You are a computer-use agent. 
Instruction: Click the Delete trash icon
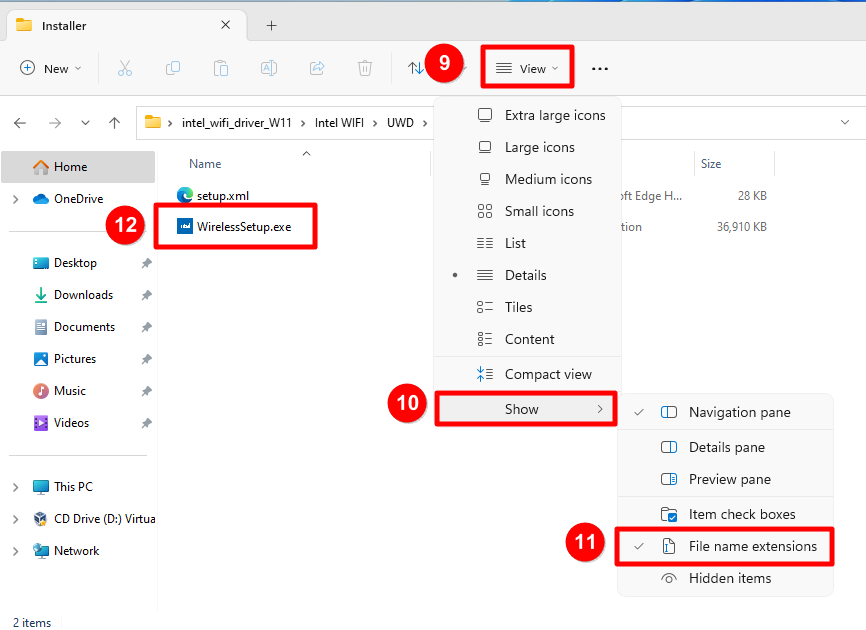tap(365, 68)
